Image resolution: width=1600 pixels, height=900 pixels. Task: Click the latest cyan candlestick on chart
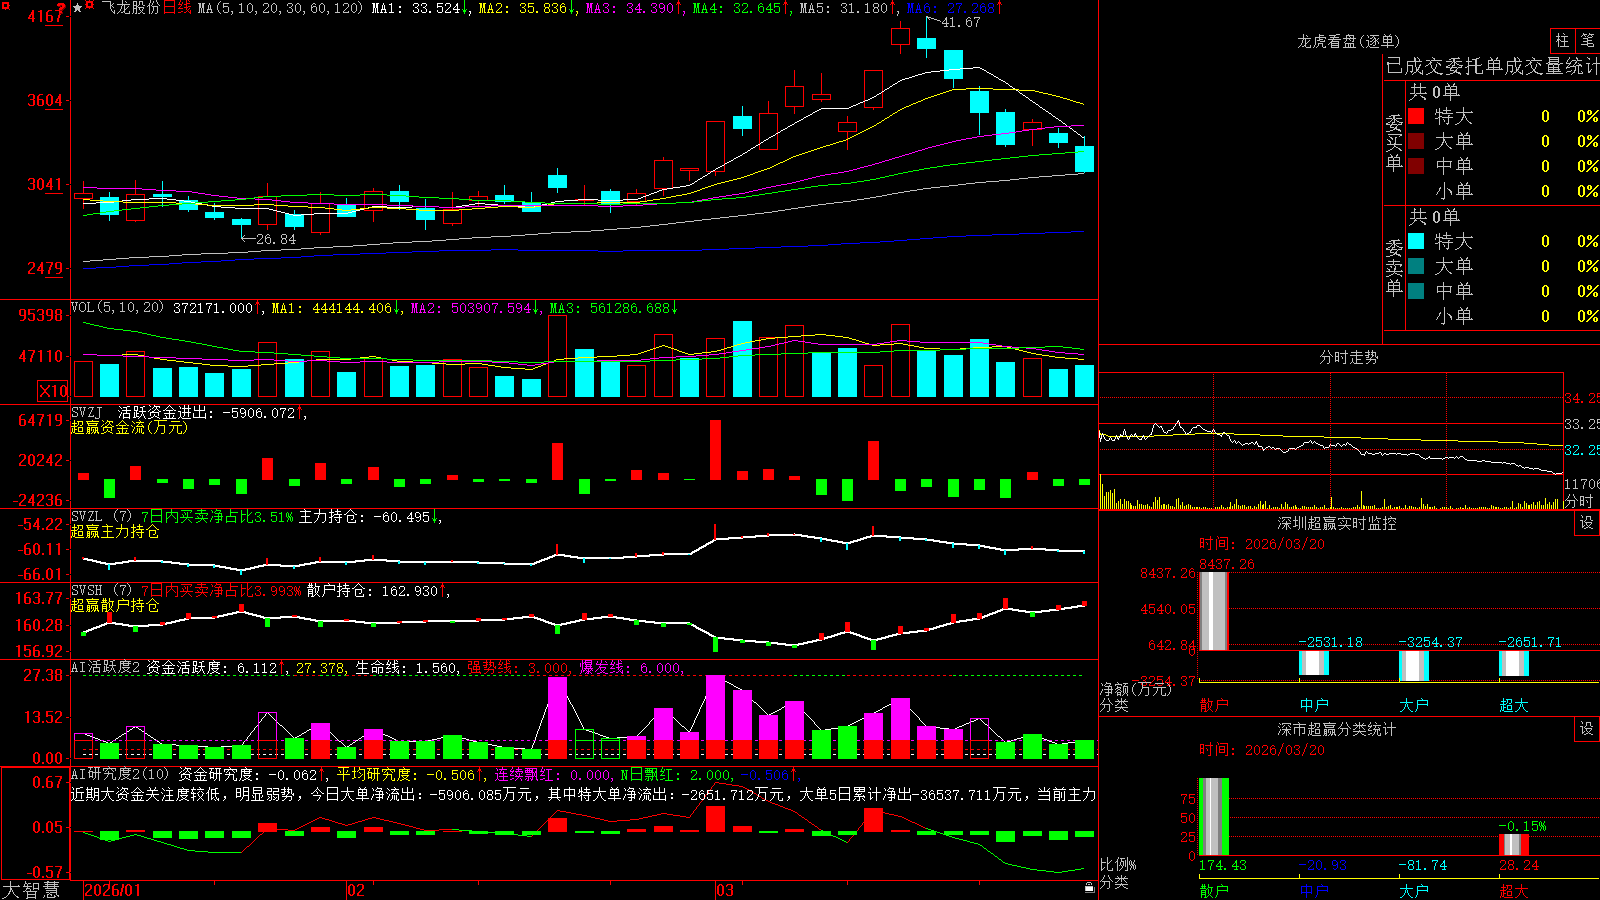point(1084,158)
